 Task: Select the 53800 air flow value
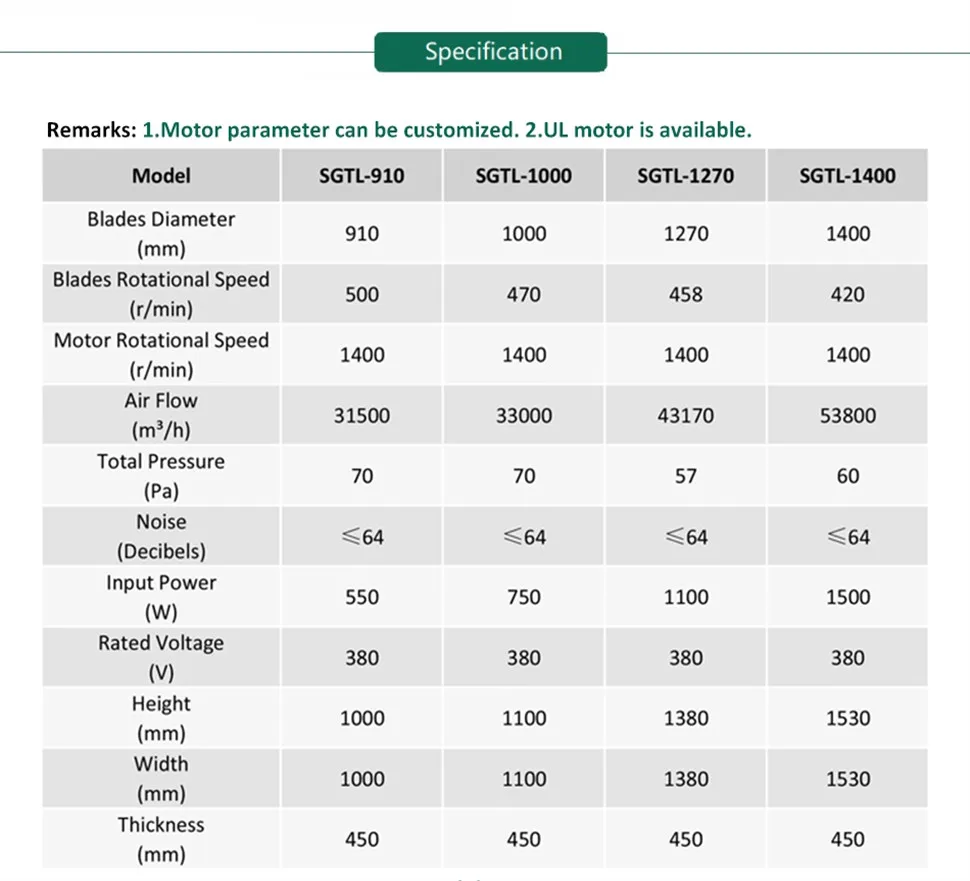848,415
